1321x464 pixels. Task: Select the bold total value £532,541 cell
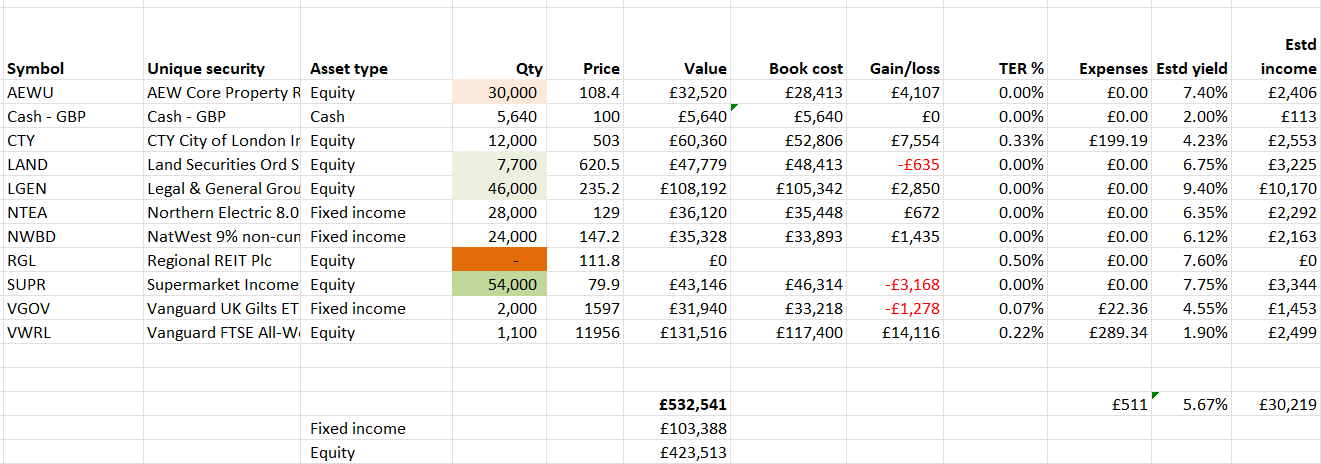(690, 405)
